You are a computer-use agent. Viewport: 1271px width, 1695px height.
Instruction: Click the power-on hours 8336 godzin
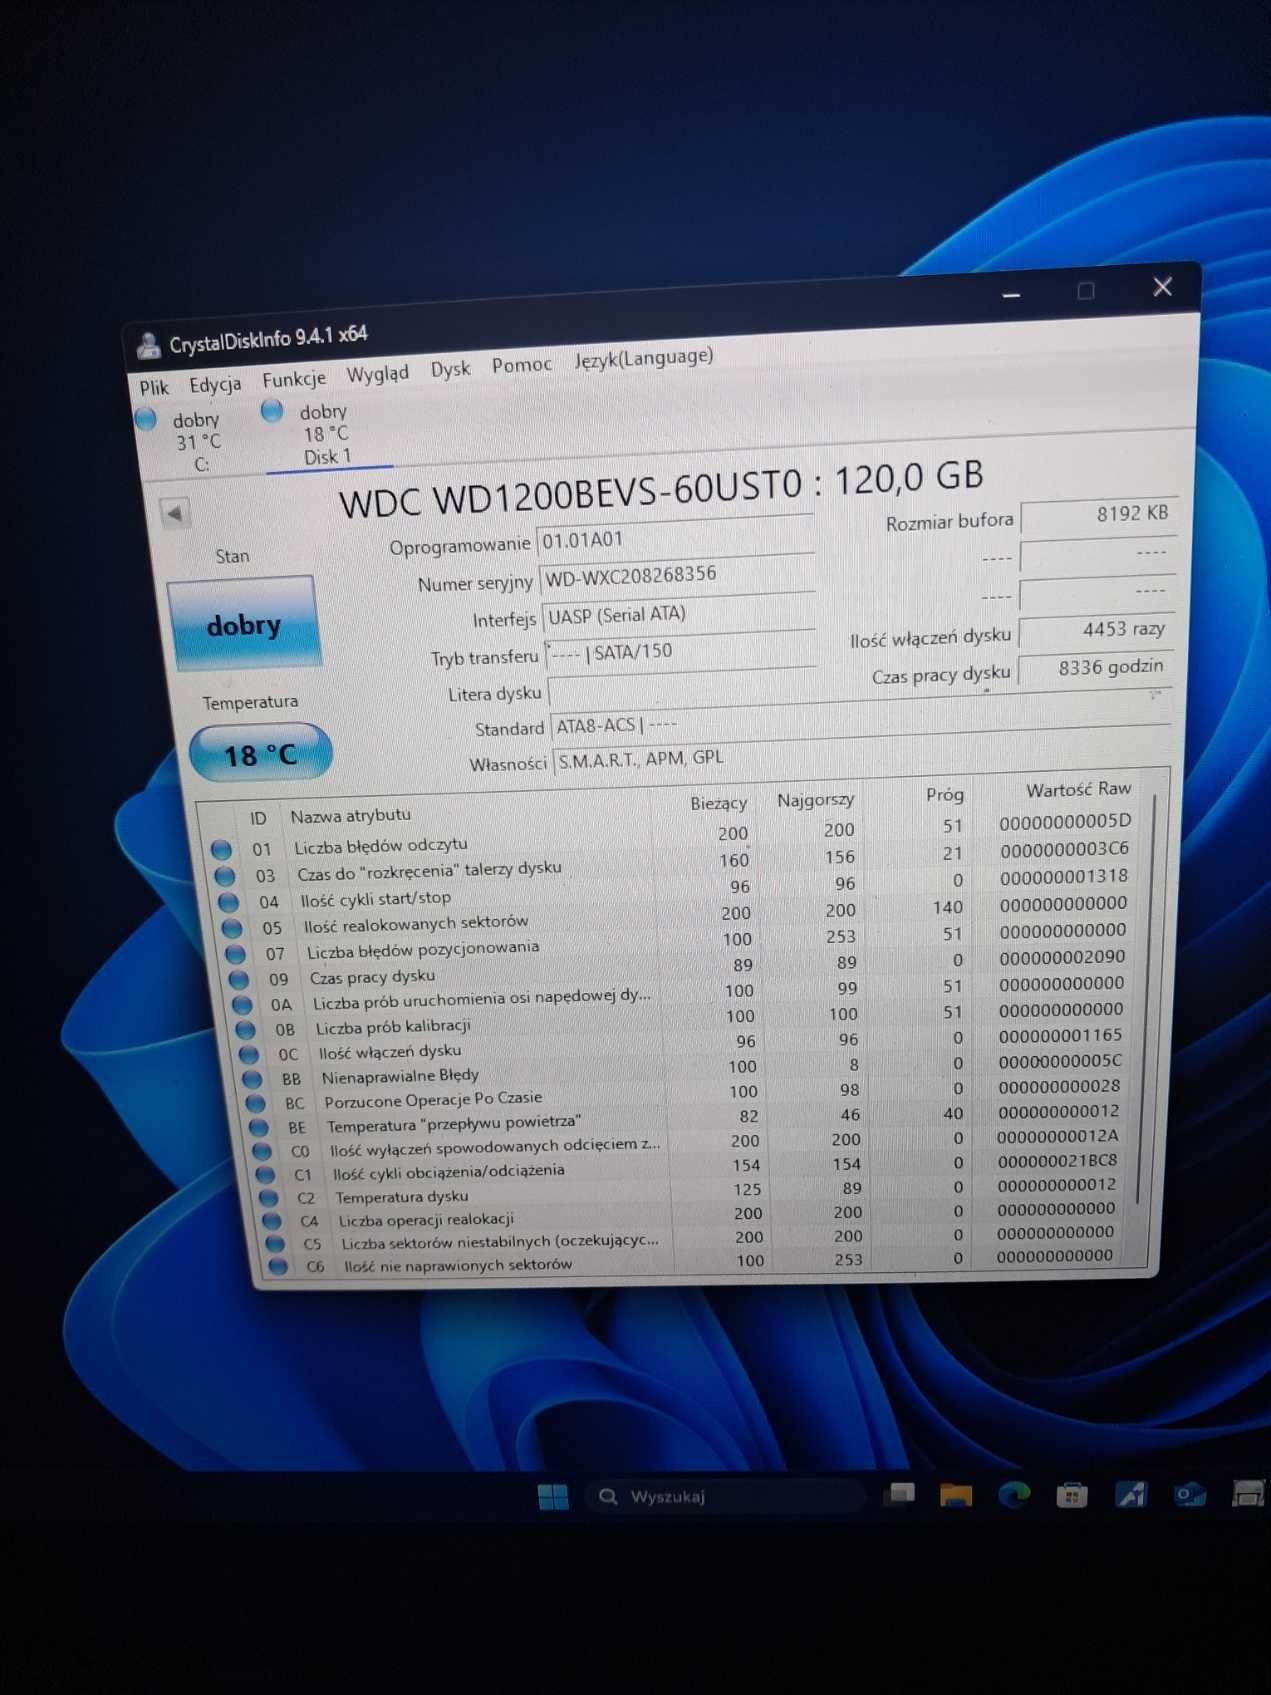click(1095, 668)
